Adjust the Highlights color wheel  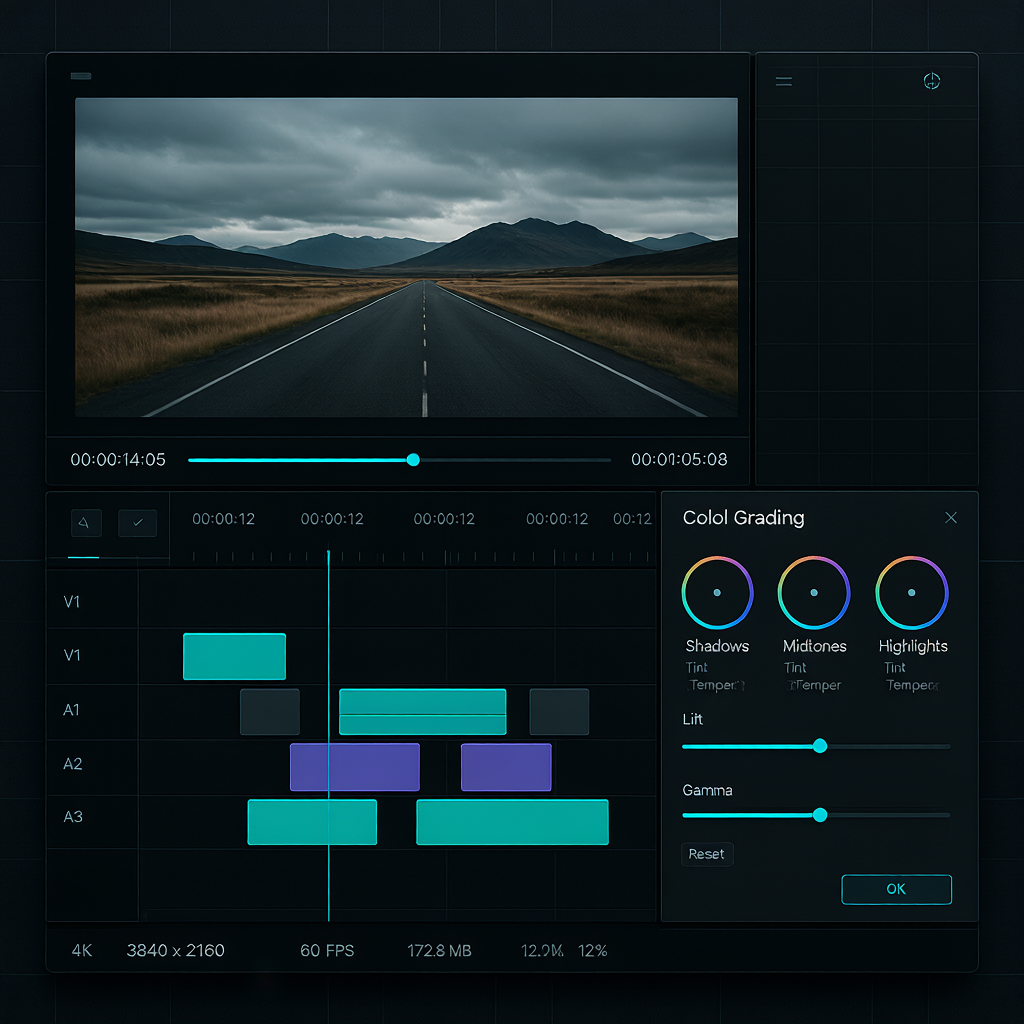pos(912,592)
